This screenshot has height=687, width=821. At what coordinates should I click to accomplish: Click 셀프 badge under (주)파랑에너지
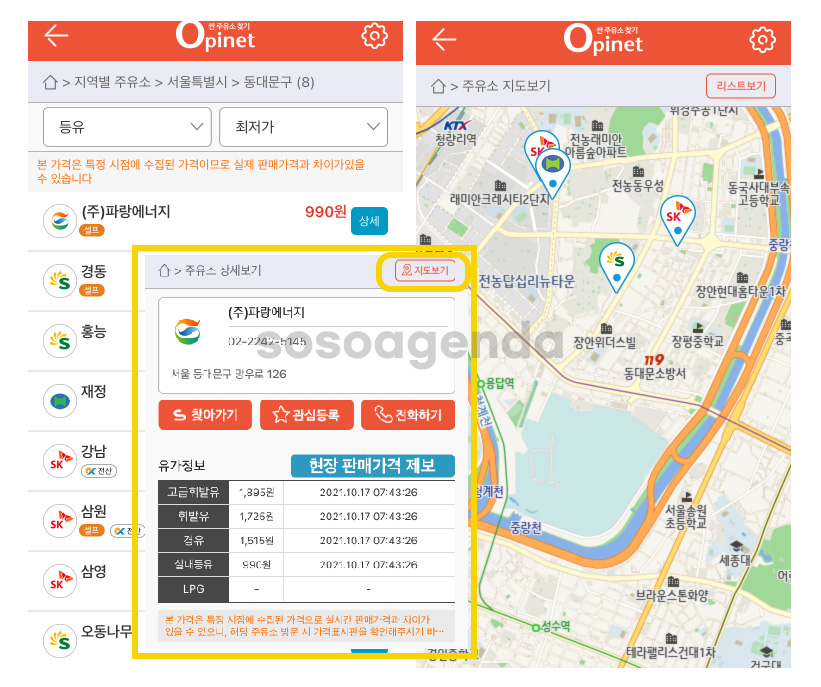[92, 230]
